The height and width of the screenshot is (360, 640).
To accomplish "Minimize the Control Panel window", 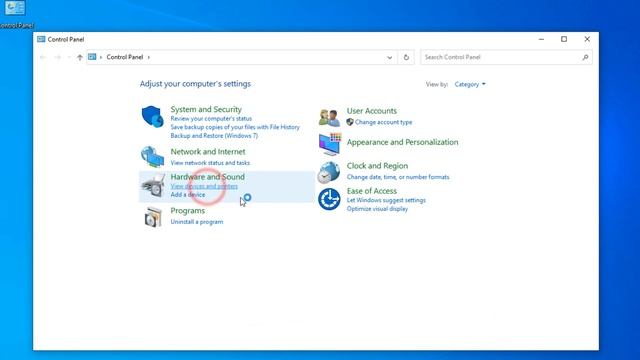I will coord(541,39).
